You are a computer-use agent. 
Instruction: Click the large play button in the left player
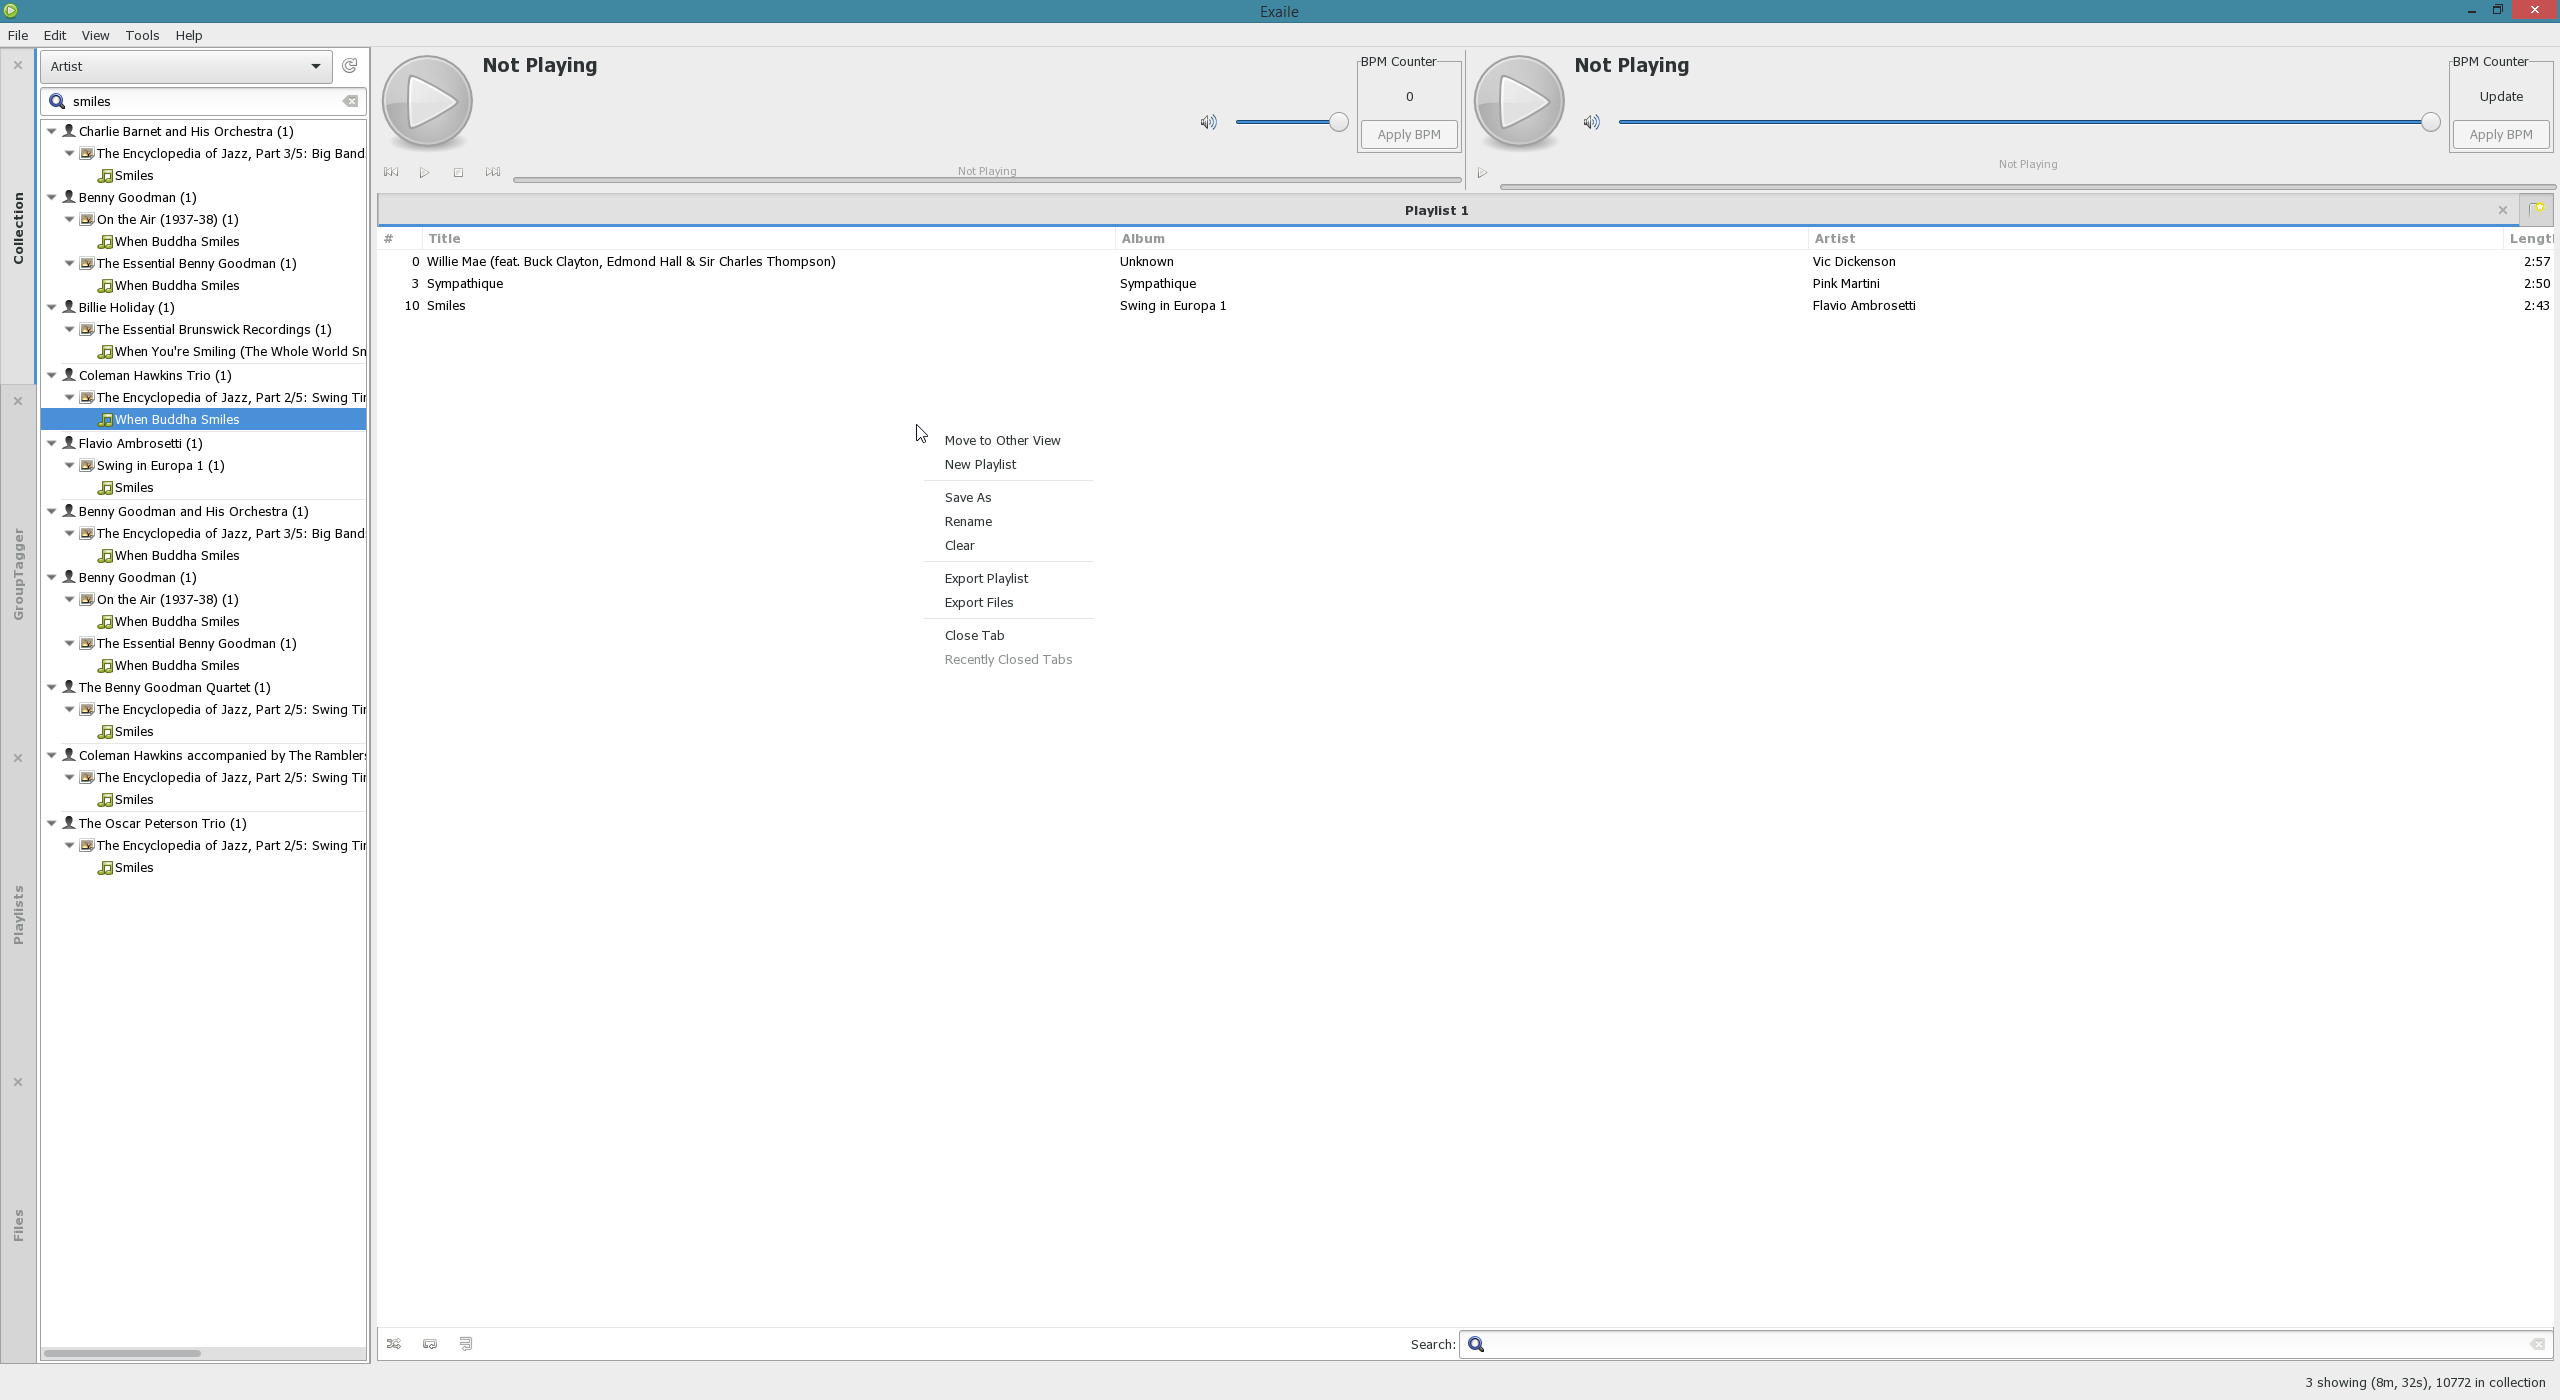(x=427, y=102)
